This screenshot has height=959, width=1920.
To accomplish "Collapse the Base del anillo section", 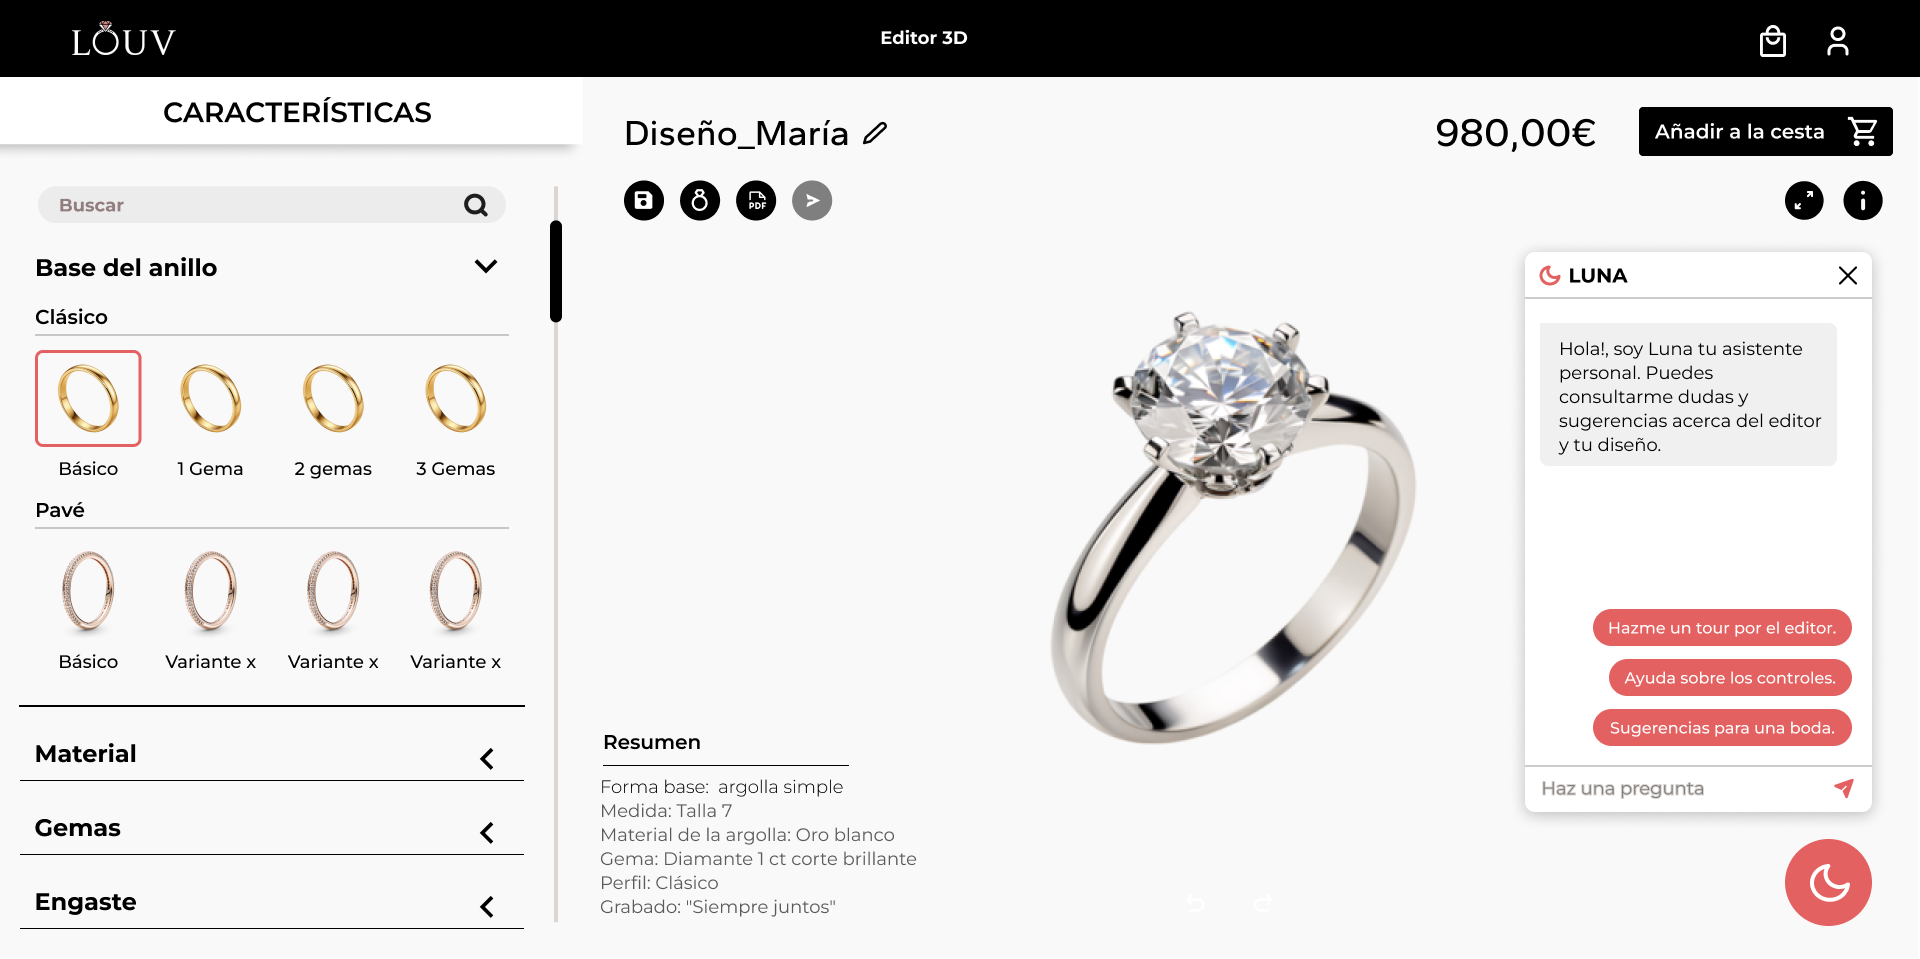I will coord(486,267).
